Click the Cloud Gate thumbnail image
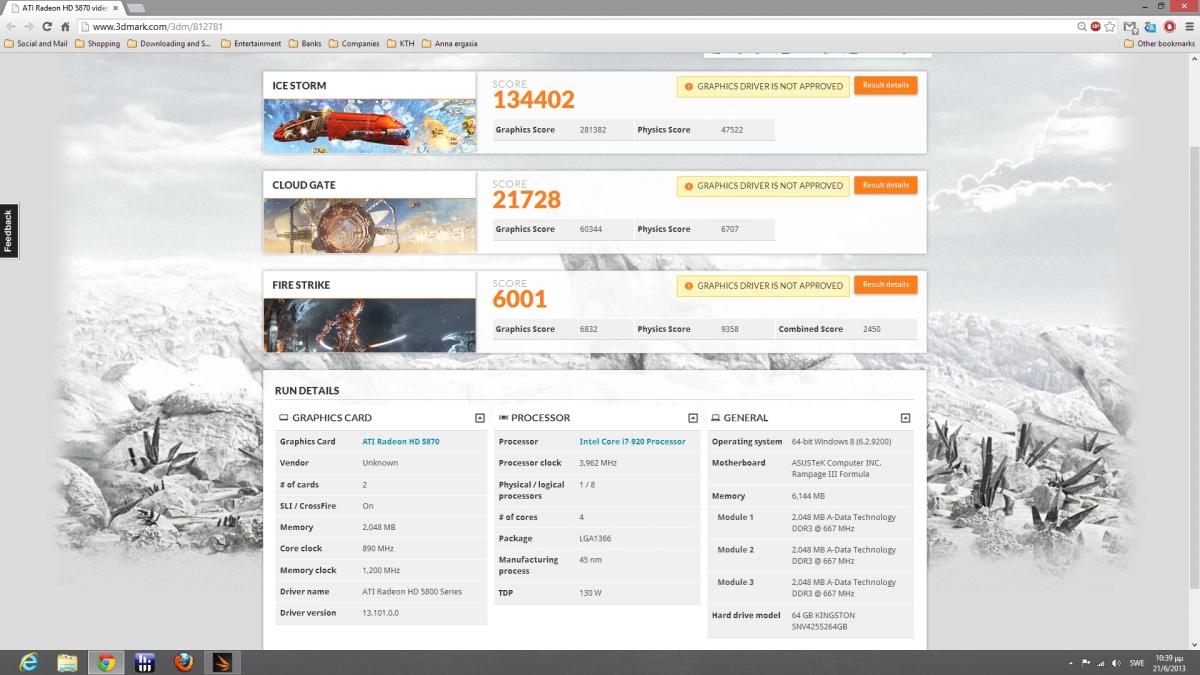The height and width of the screenshot is (675, 1200). (x=369, y=225)
